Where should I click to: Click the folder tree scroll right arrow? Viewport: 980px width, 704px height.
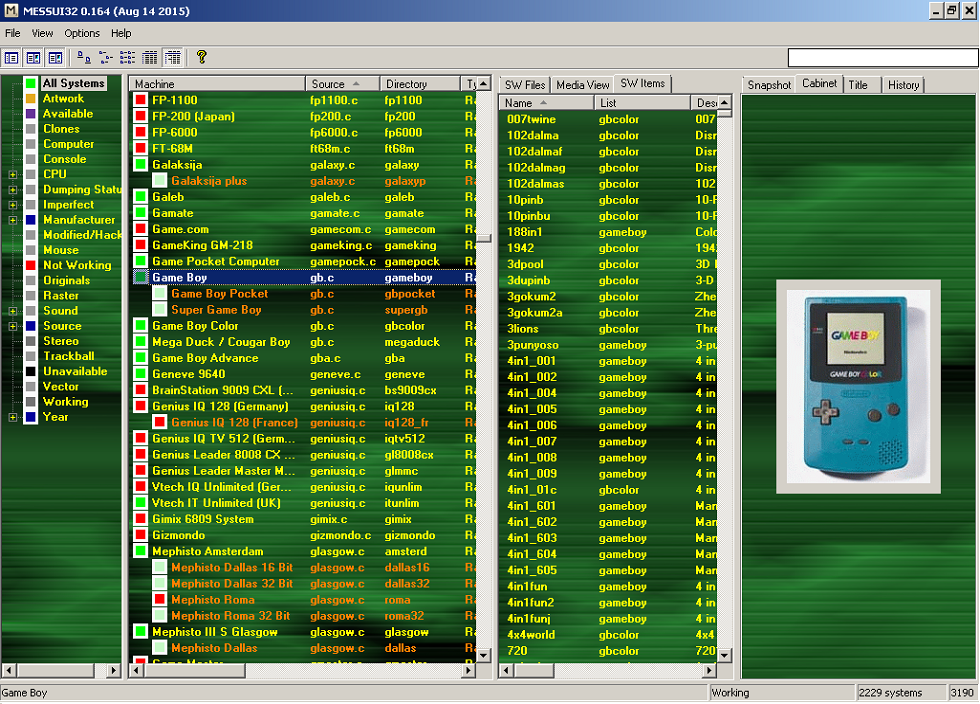pos(113,670)
